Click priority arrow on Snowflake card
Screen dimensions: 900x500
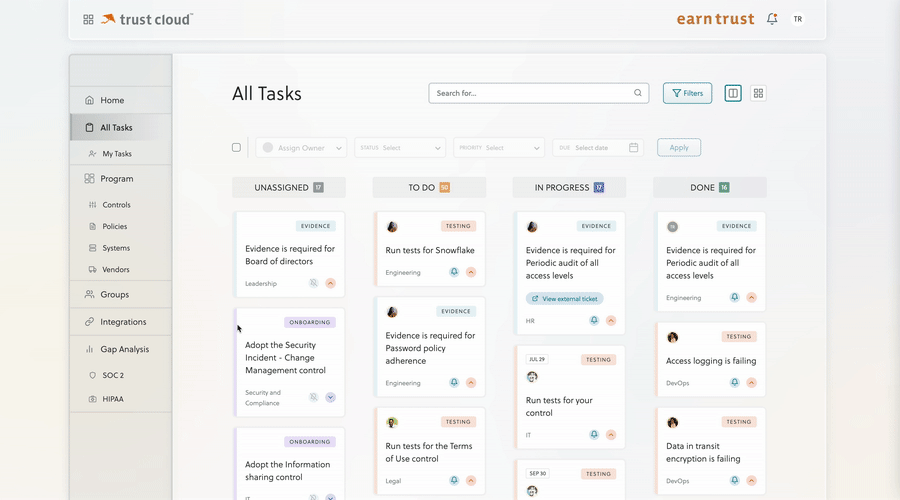pos(471,272)
